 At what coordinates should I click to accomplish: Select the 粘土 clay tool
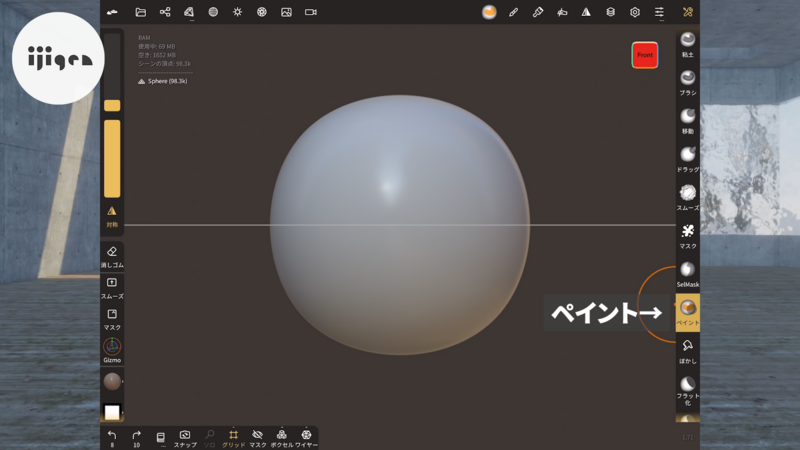pyautogui.click(x=688, y=44)
